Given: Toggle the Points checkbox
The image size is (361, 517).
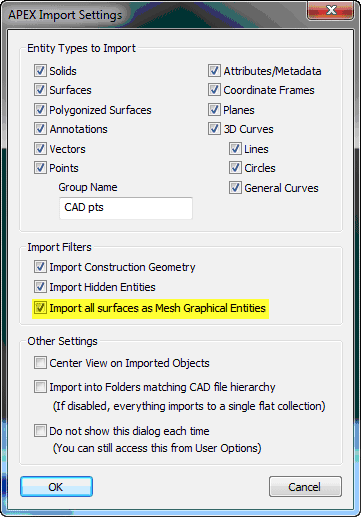Looking at the screenshot, I should coord(40,168).
